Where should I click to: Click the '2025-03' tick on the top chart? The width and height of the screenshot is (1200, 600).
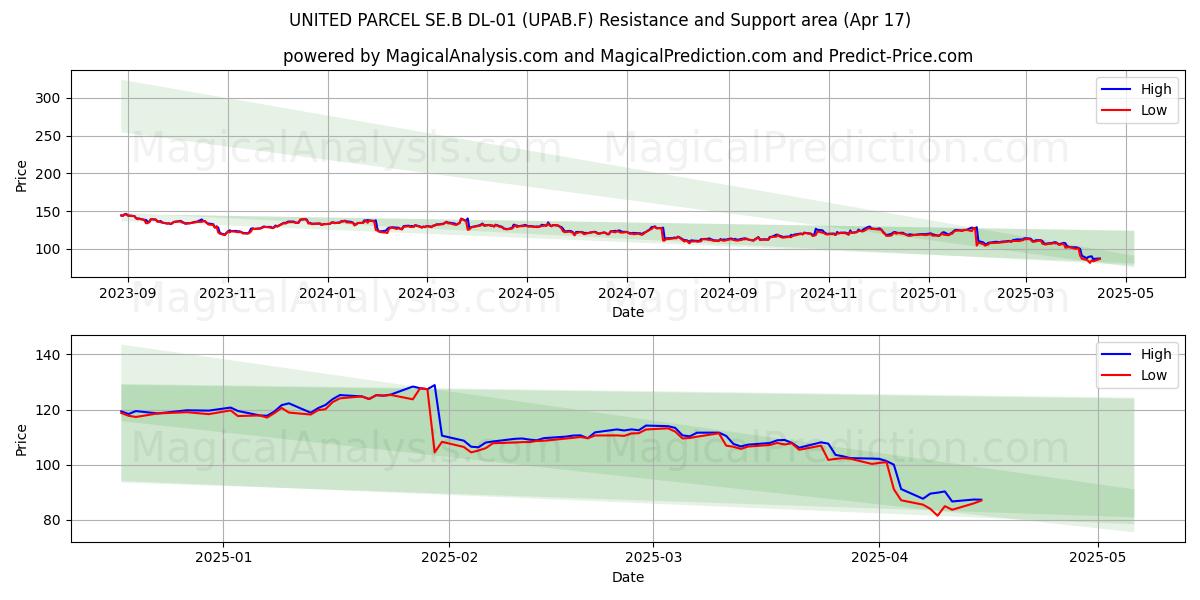coord(1025,294)
